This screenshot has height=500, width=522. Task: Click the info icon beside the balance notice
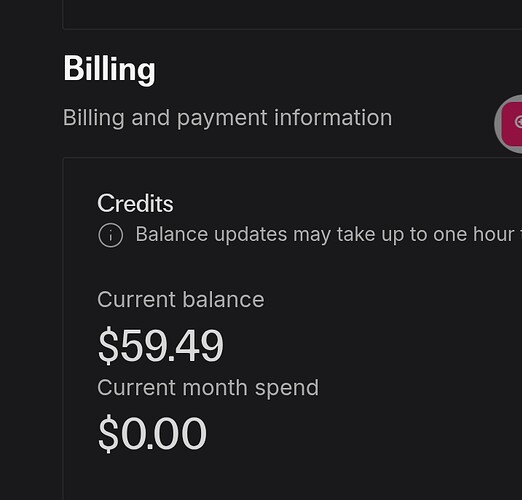(111, 235)
